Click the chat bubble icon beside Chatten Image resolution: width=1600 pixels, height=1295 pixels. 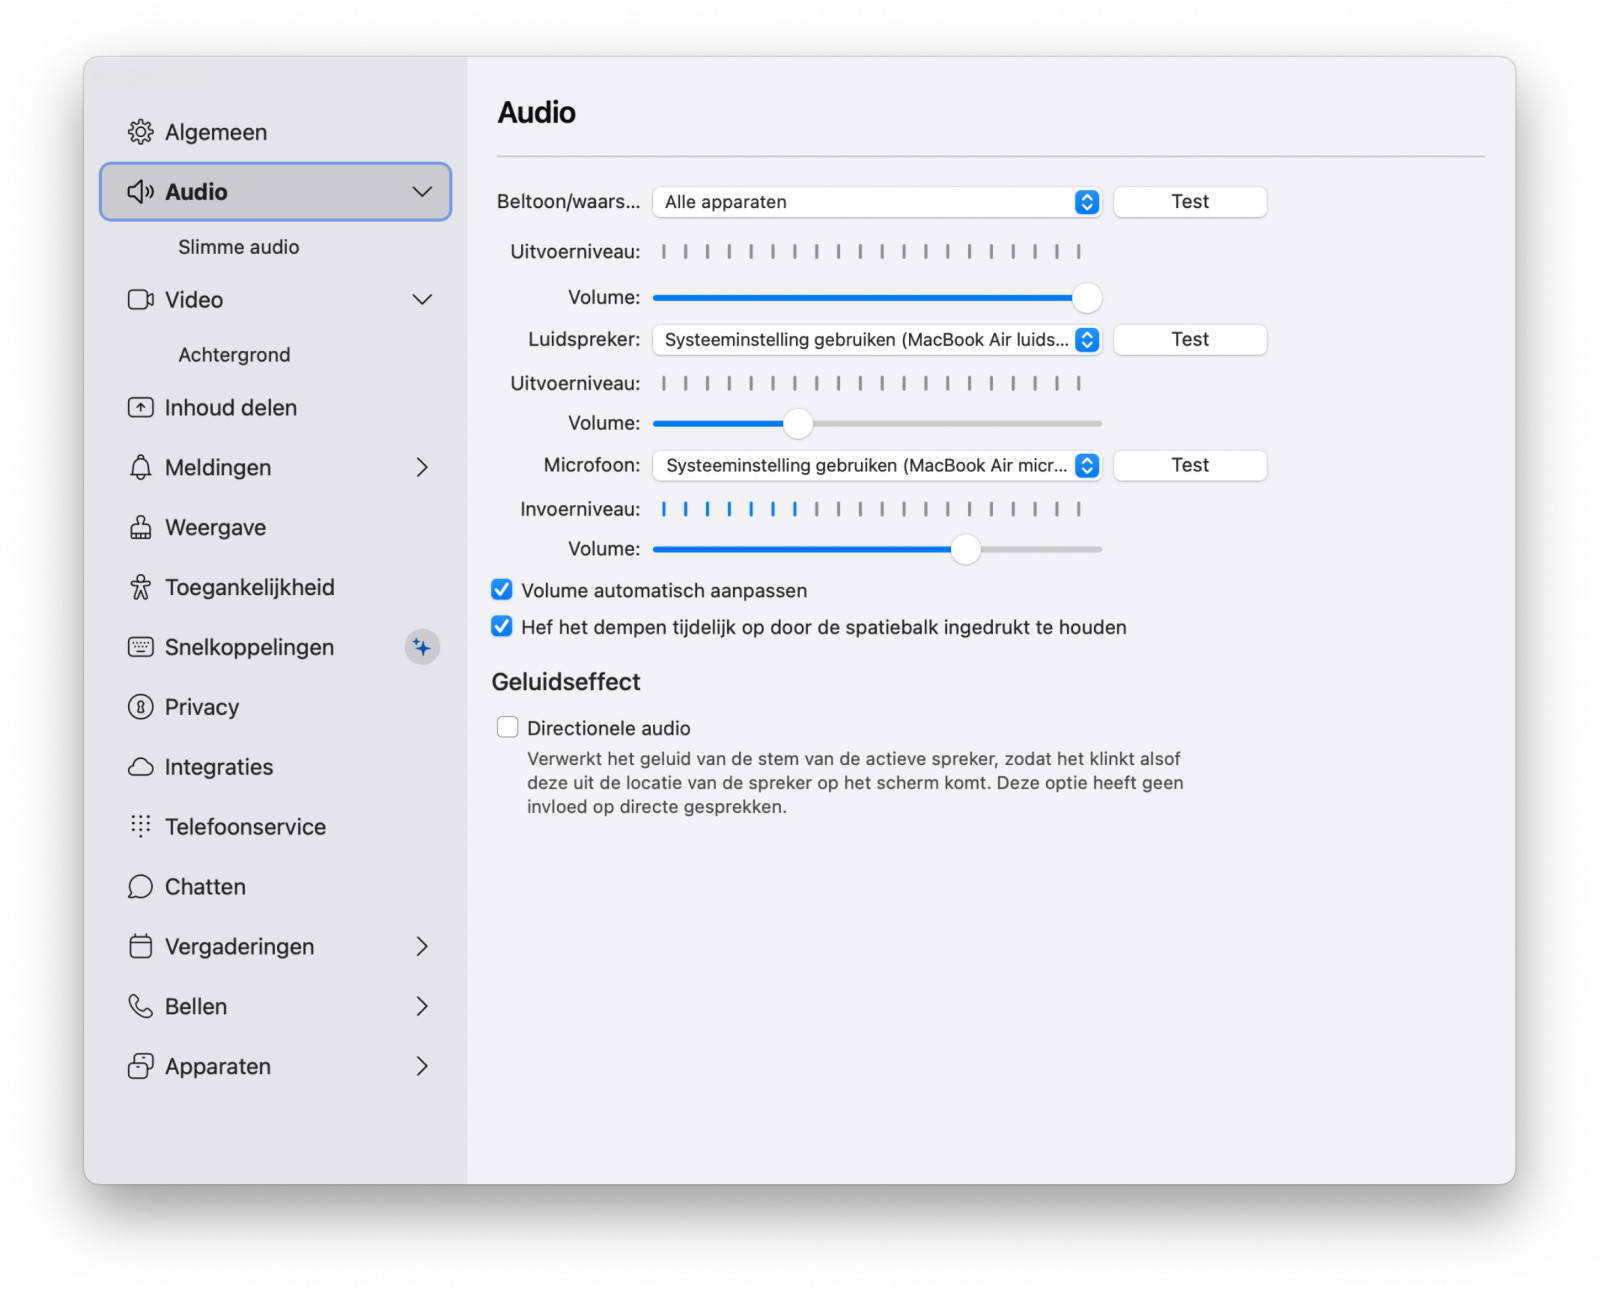pyautogui.click(x=140, y=887)
